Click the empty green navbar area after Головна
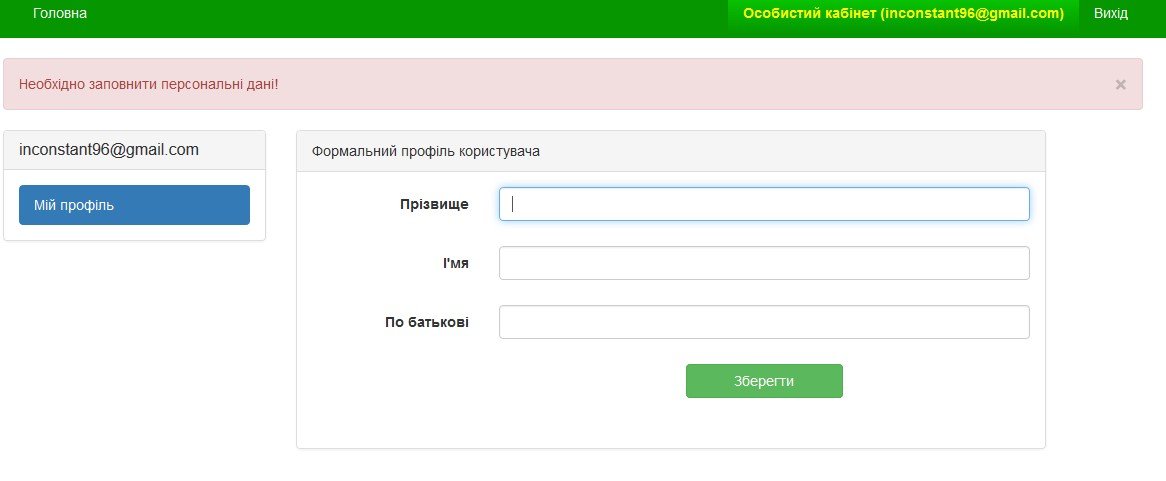The width and height of the screenshot is (1166, 481). tap(400, 18)
